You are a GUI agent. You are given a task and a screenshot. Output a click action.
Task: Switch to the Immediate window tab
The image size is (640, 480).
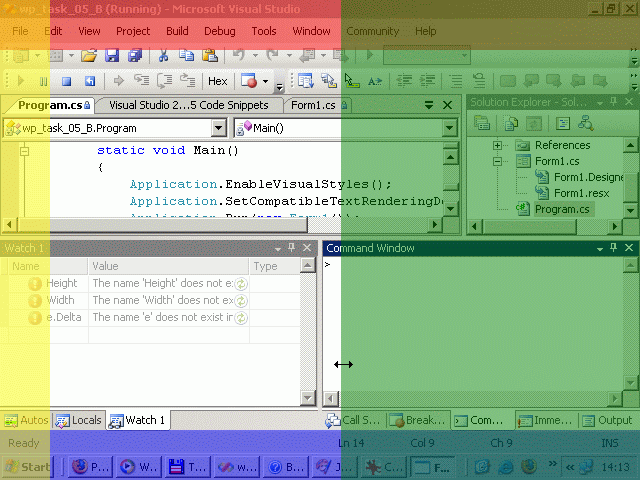click(x=546, y=420)
